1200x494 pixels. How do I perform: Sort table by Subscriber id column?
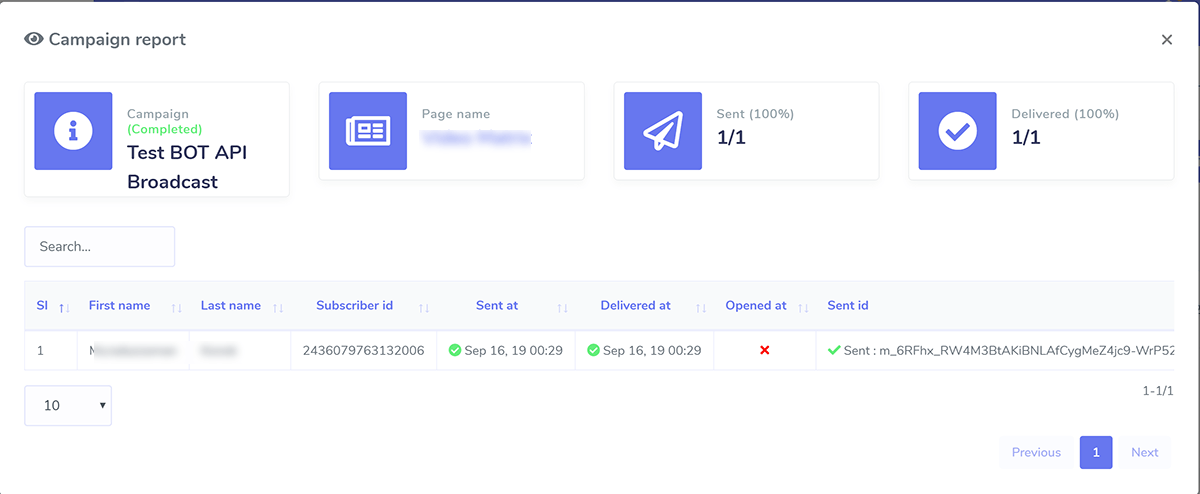pyautogui.click(x=354, y=306)
